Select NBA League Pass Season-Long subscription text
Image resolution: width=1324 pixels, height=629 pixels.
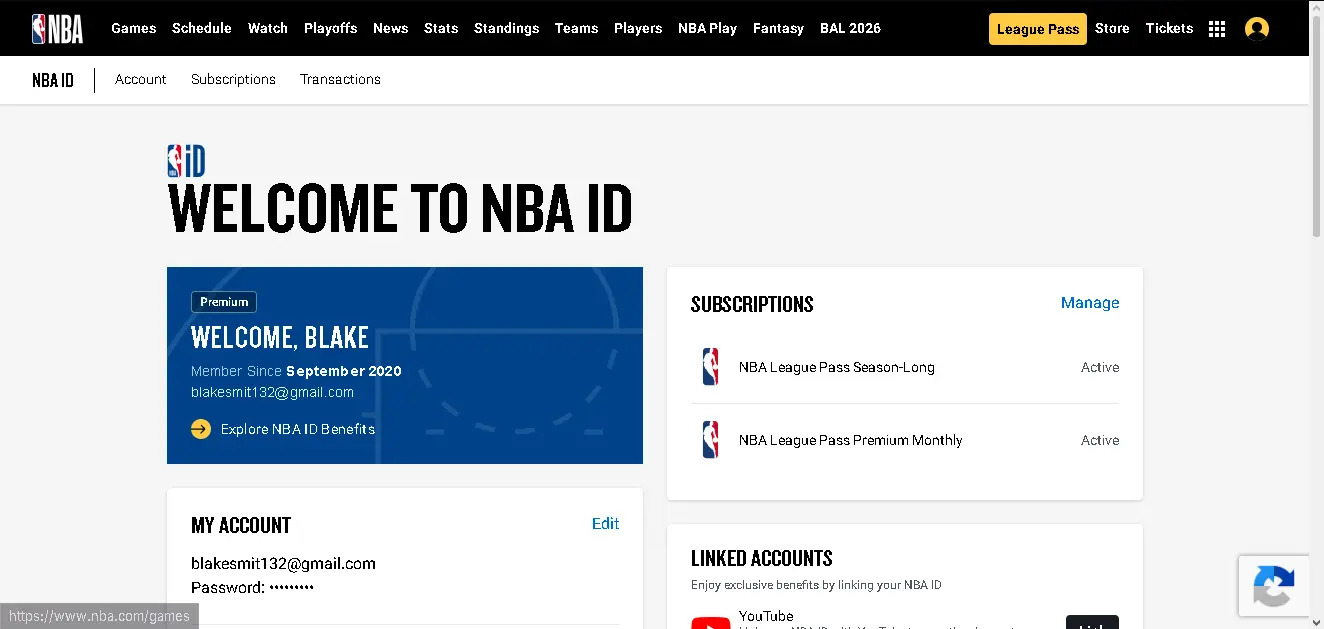click(x=837, y=367)
